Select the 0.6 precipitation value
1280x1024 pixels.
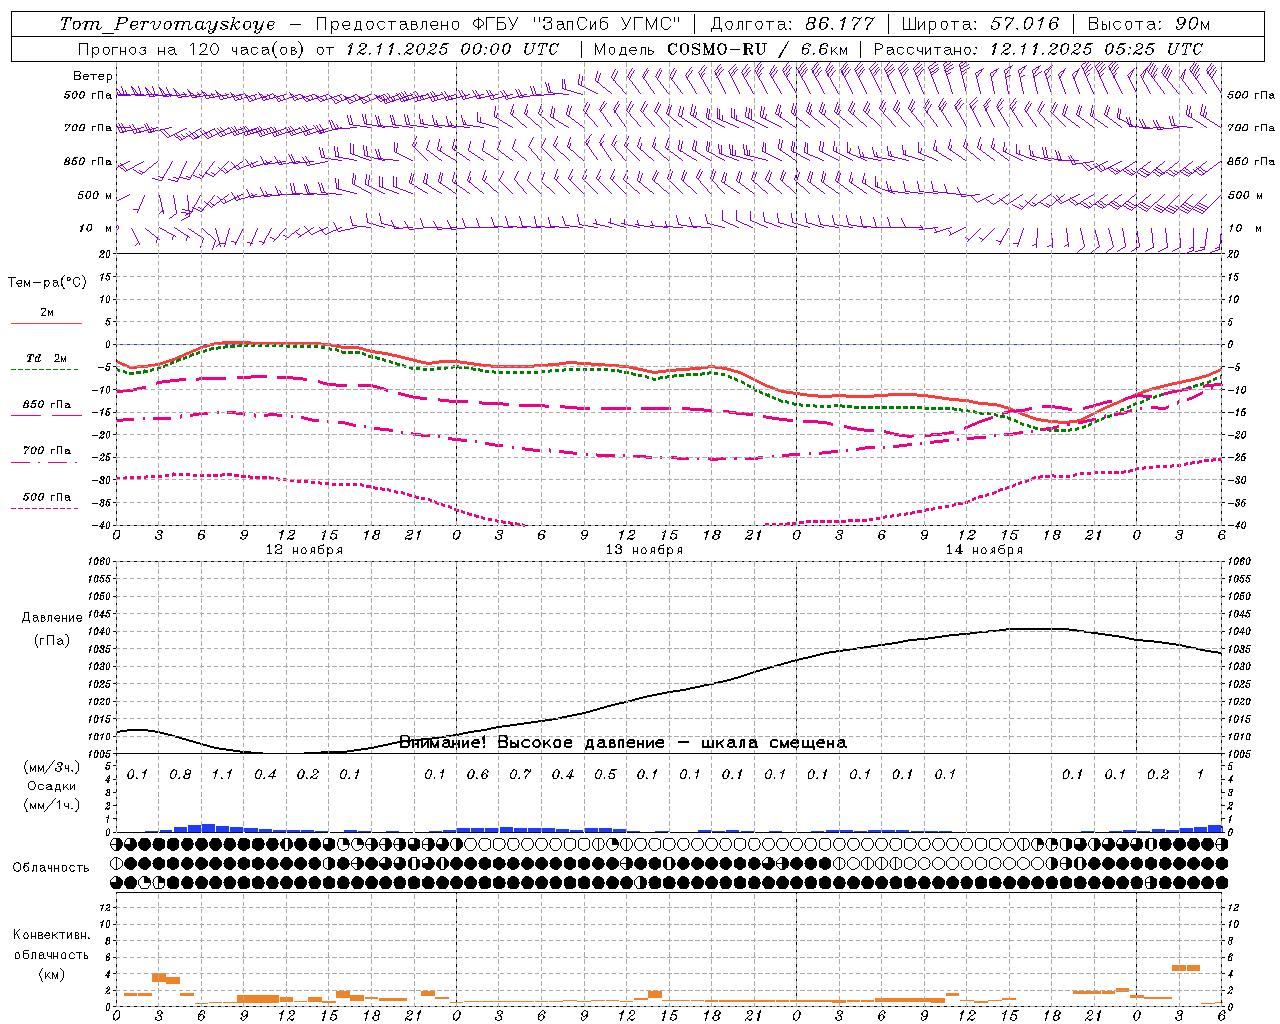478,774
